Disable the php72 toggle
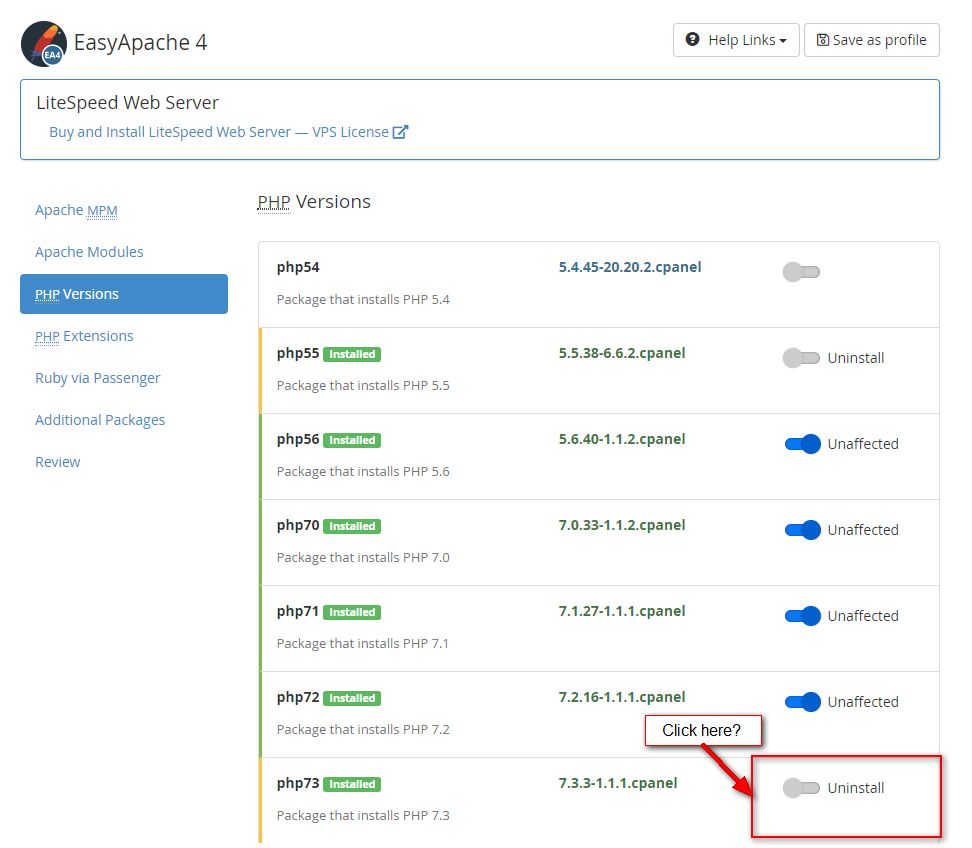972x848 pixels. [803, 702]
